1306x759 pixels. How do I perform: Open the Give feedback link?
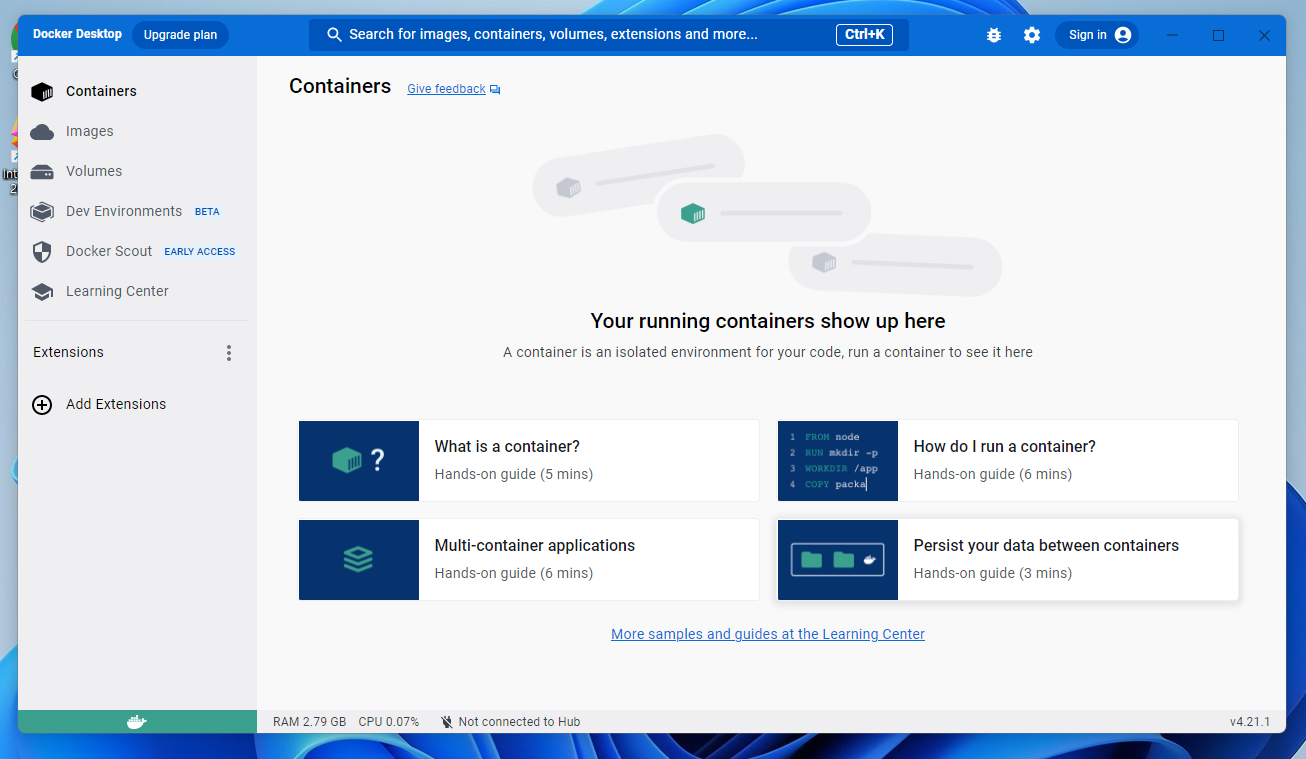[x=446, y=89]
